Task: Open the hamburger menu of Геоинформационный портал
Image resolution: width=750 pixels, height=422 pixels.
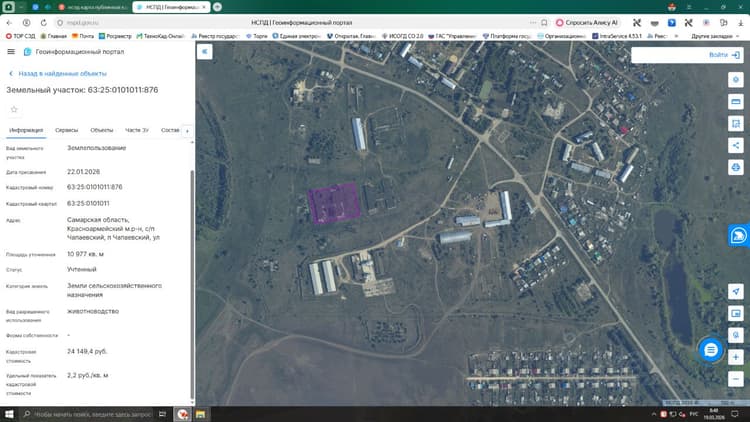Action: [x=11, y=52]
